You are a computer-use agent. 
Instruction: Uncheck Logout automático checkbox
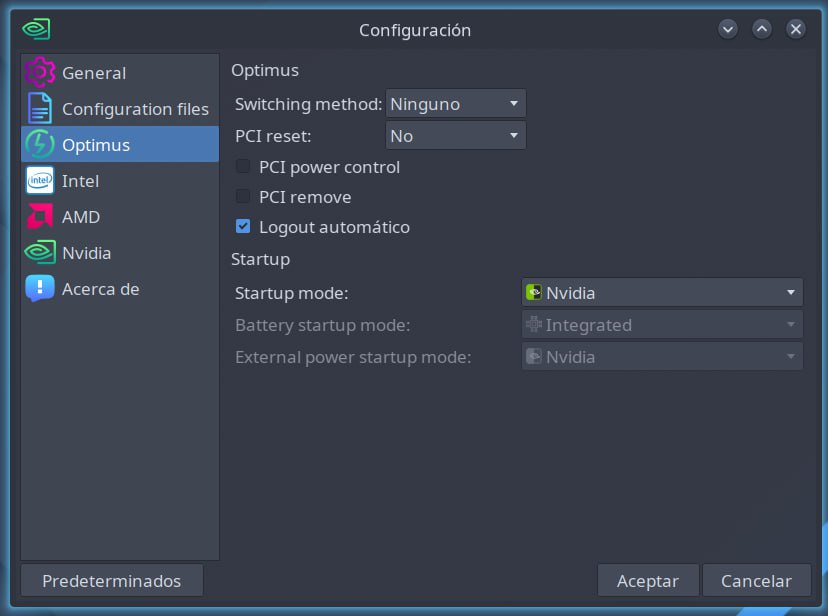point(243,226)
